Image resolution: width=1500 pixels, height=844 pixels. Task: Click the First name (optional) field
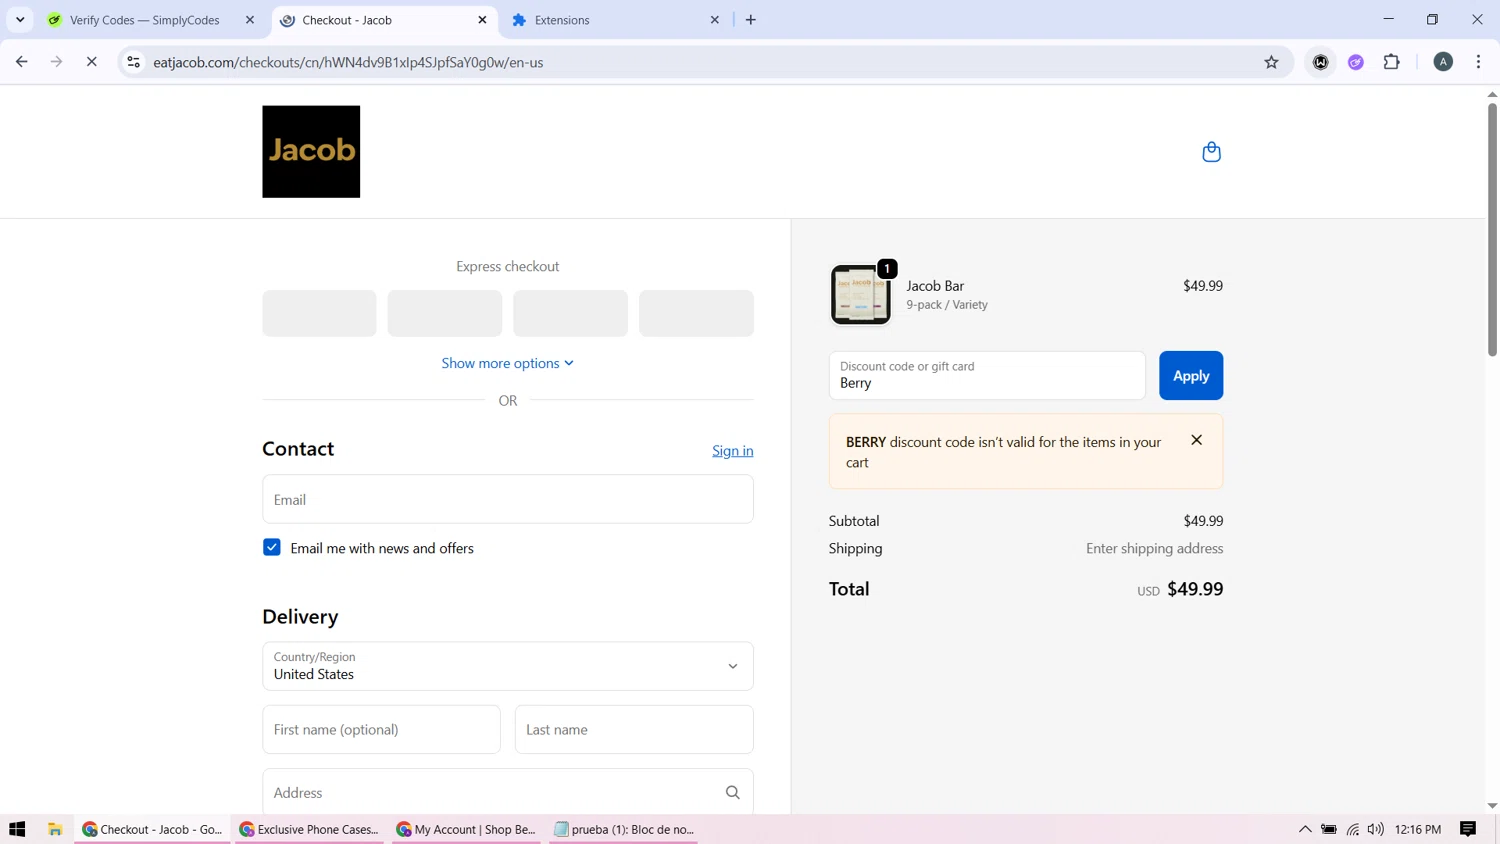tap(381, 729)
